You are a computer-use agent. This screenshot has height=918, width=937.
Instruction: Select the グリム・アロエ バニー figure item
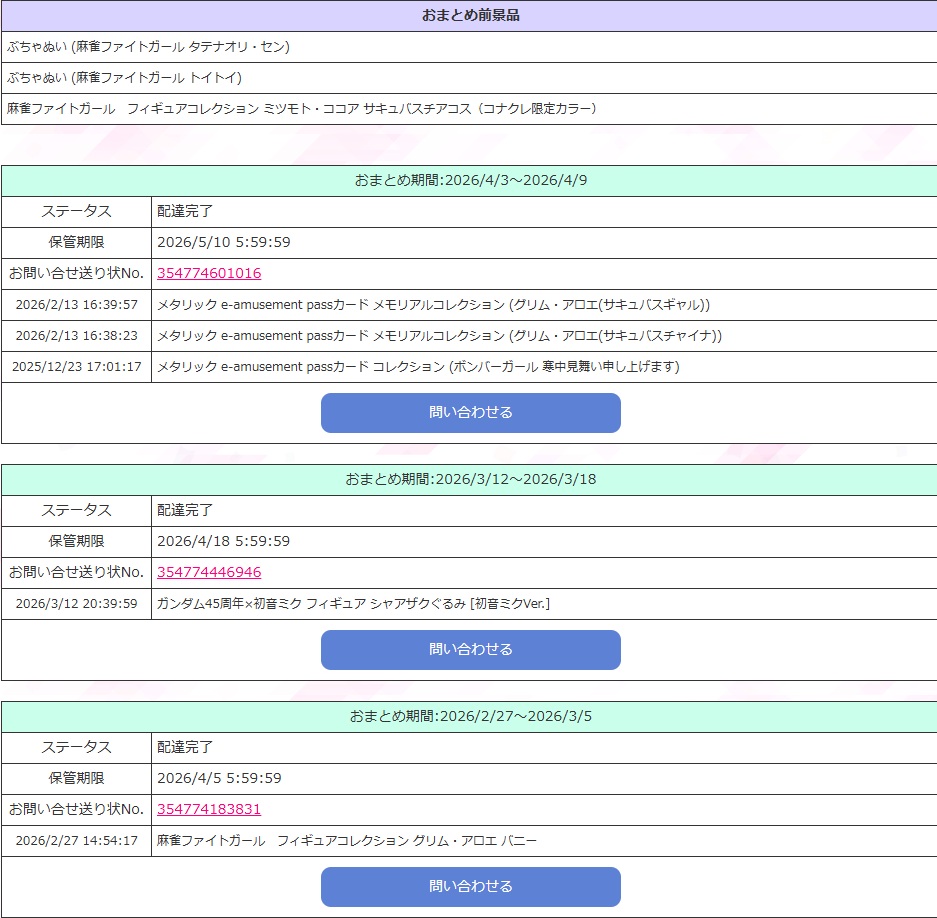pyautogui.click(x=347, y=840)
